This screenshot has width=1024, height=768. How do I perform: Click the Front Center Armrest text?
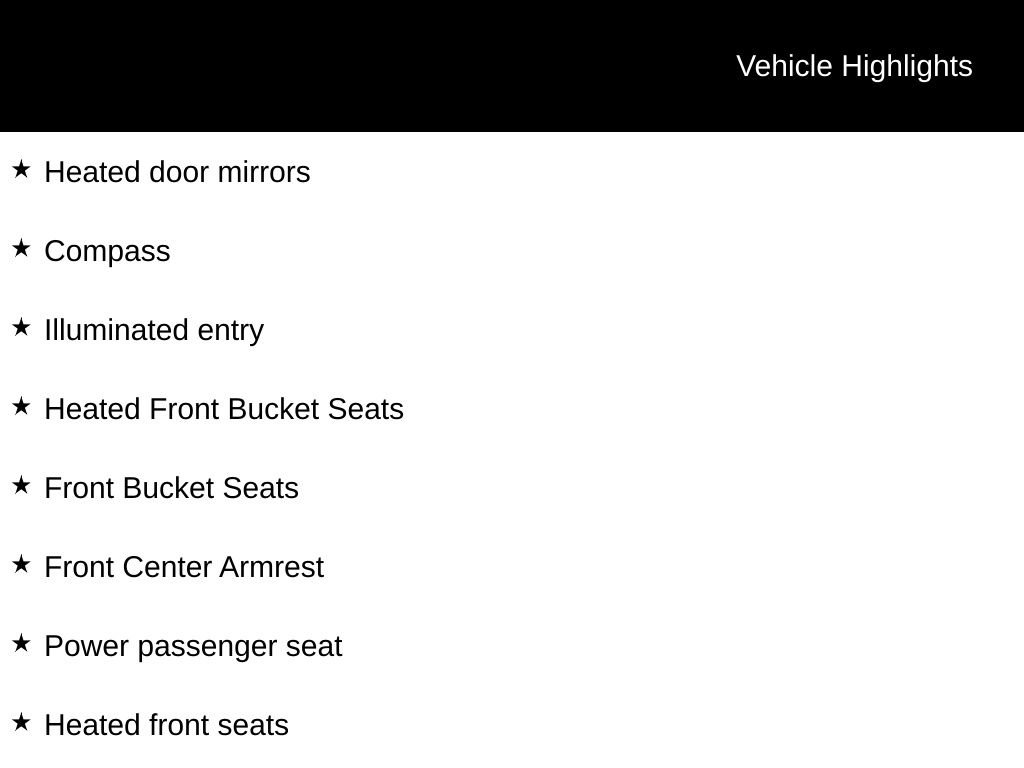click(x=184, y=568)
